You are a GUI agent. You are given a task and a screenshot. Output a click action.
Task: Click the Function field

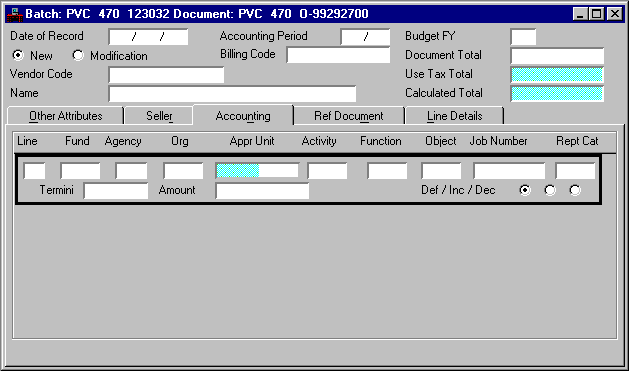pyautogui.click(x=387, y=171)
